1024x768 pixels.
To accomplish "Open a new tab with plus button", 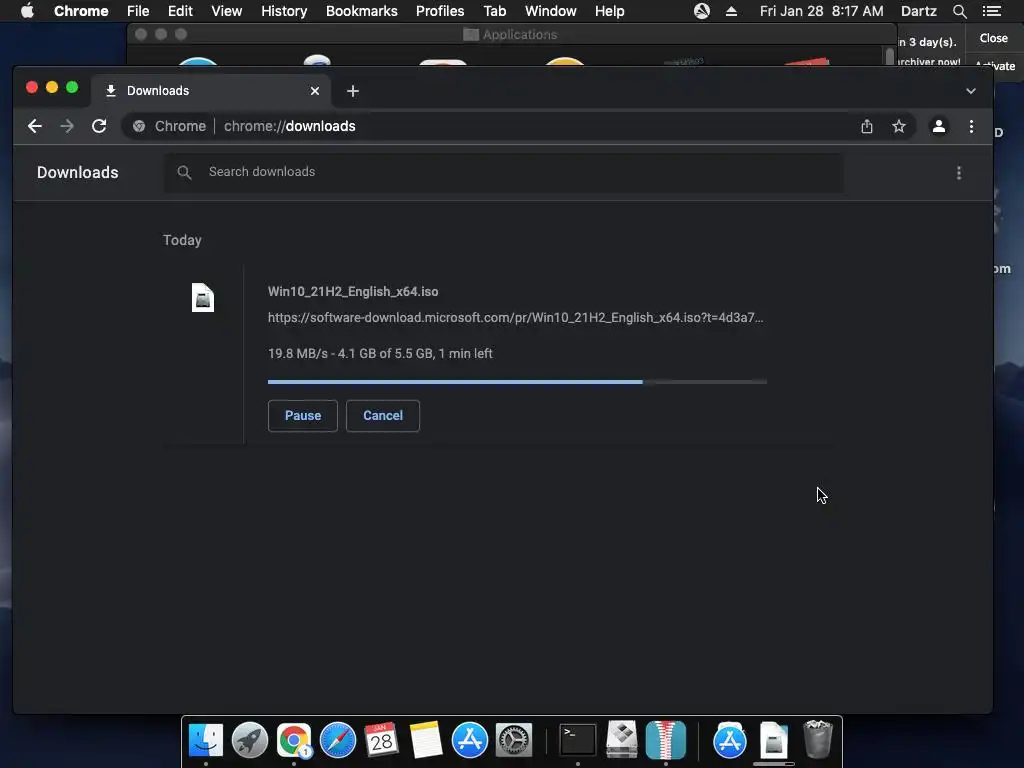I will tap(353, 91).
